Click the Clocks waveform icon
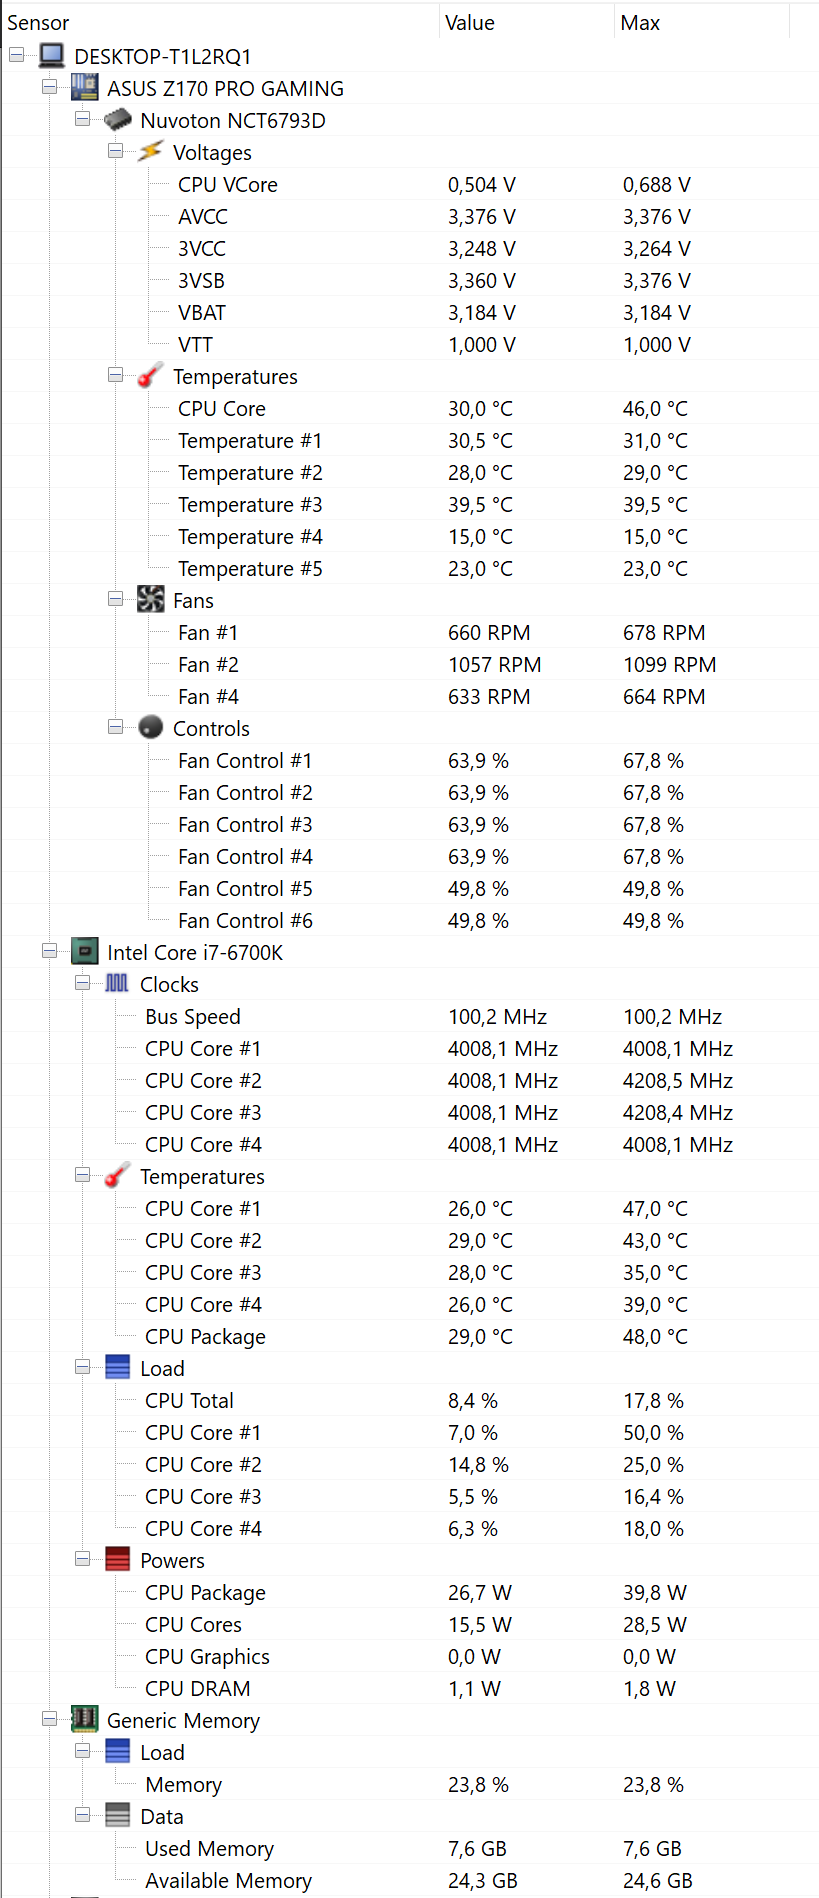 point(117,984)
